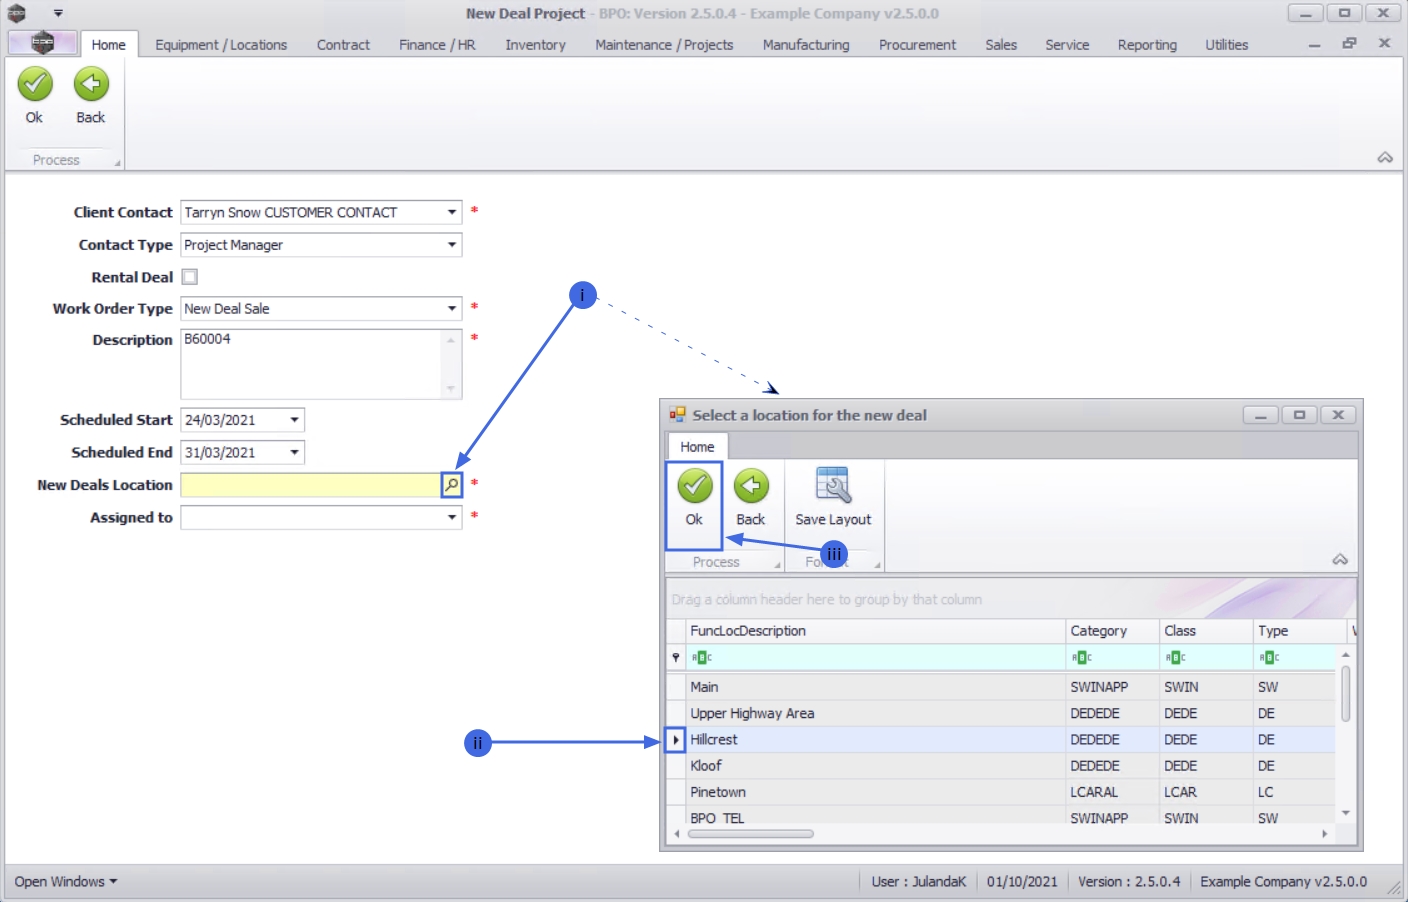Open the Inventory tab
Screen dimensions: 1408x902
pos(535,45)
